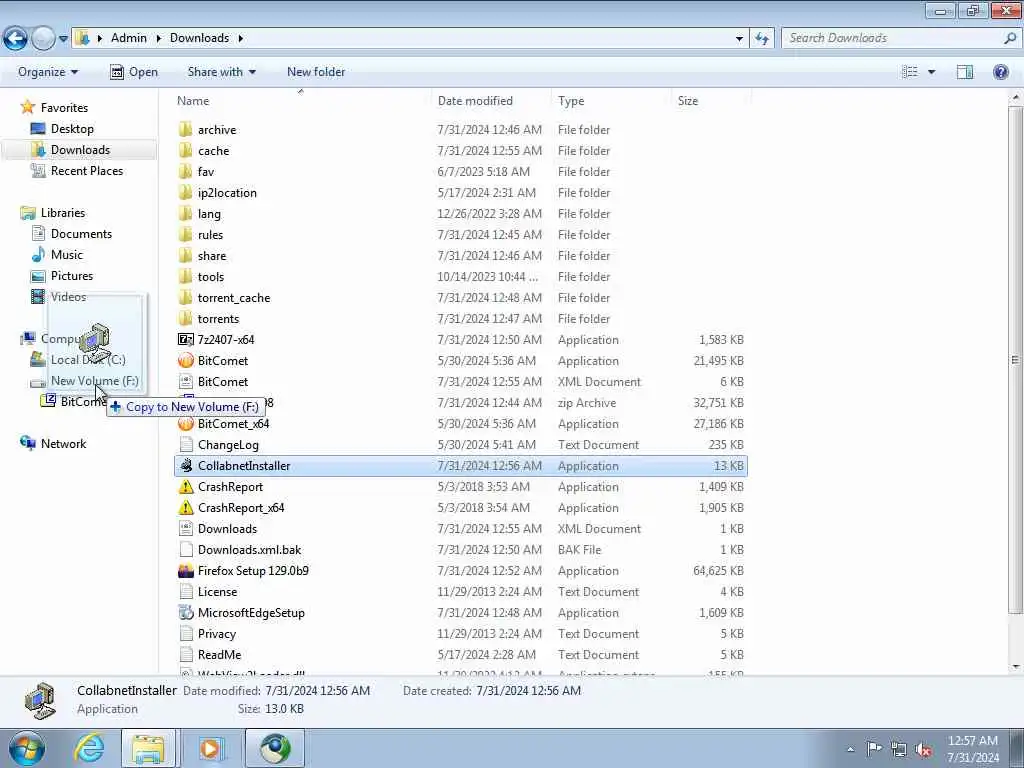This screenshot has height=768, width=1024.
Task: Click the torrent_cache folder icon
Action: click(x=185, y=297)
